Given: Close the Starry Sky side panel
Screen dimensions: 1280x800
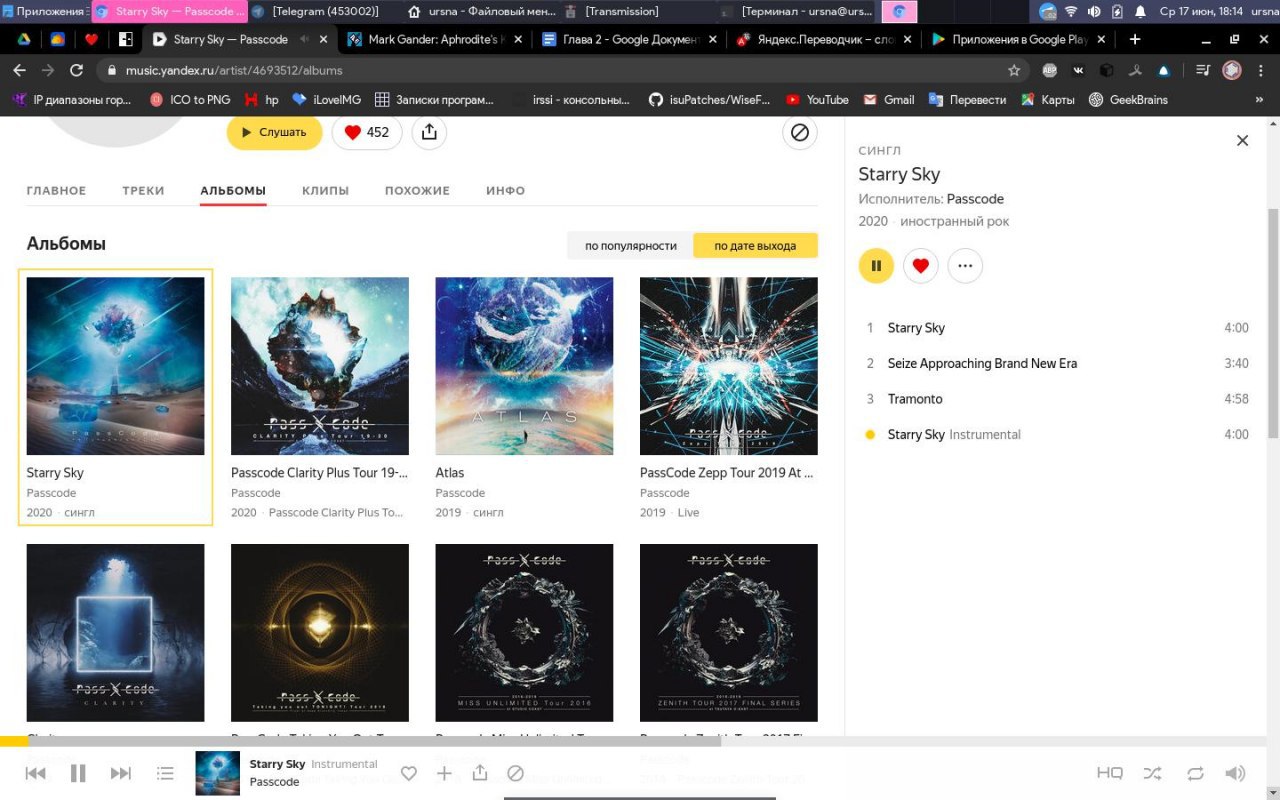Looking at the screenshot, I should [1243, 141].
